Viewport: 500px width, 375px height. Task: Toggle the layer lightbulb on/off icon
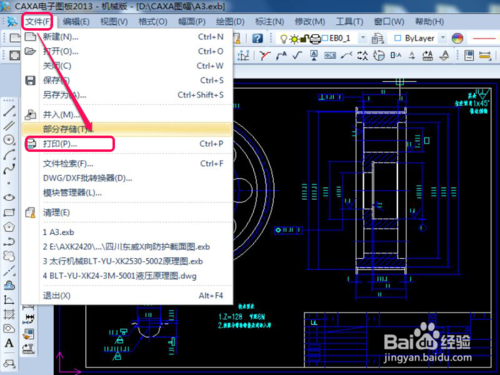tap(283, 39)
